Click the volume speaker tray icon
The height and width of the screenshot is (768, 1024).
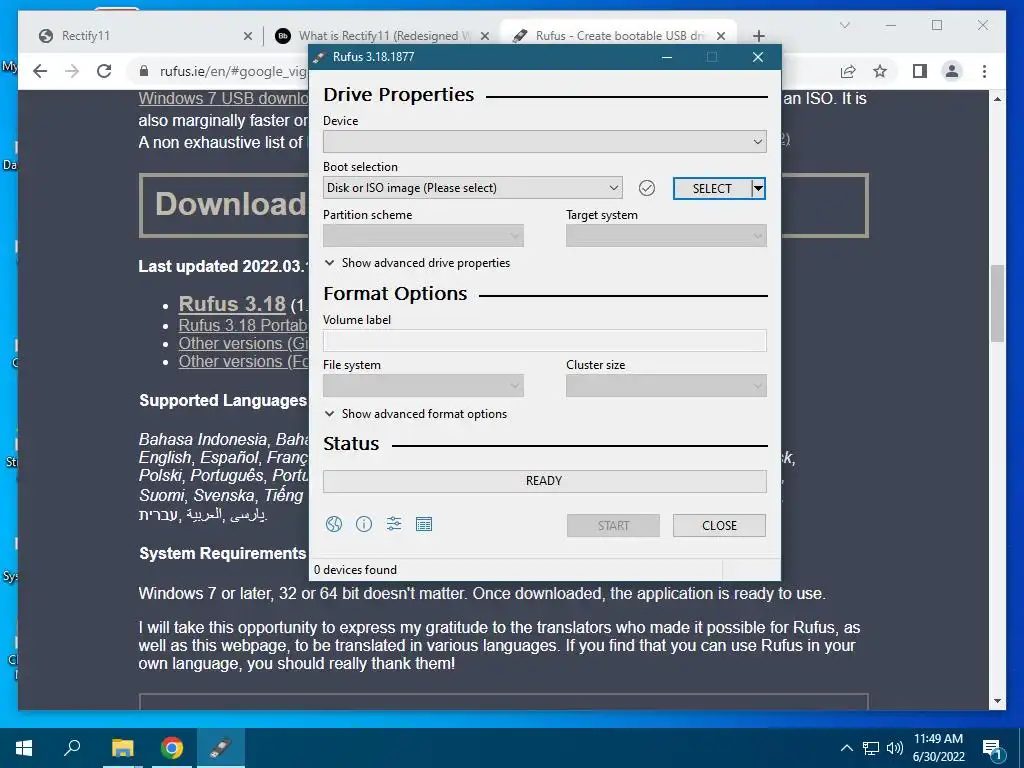coord(894,748)
